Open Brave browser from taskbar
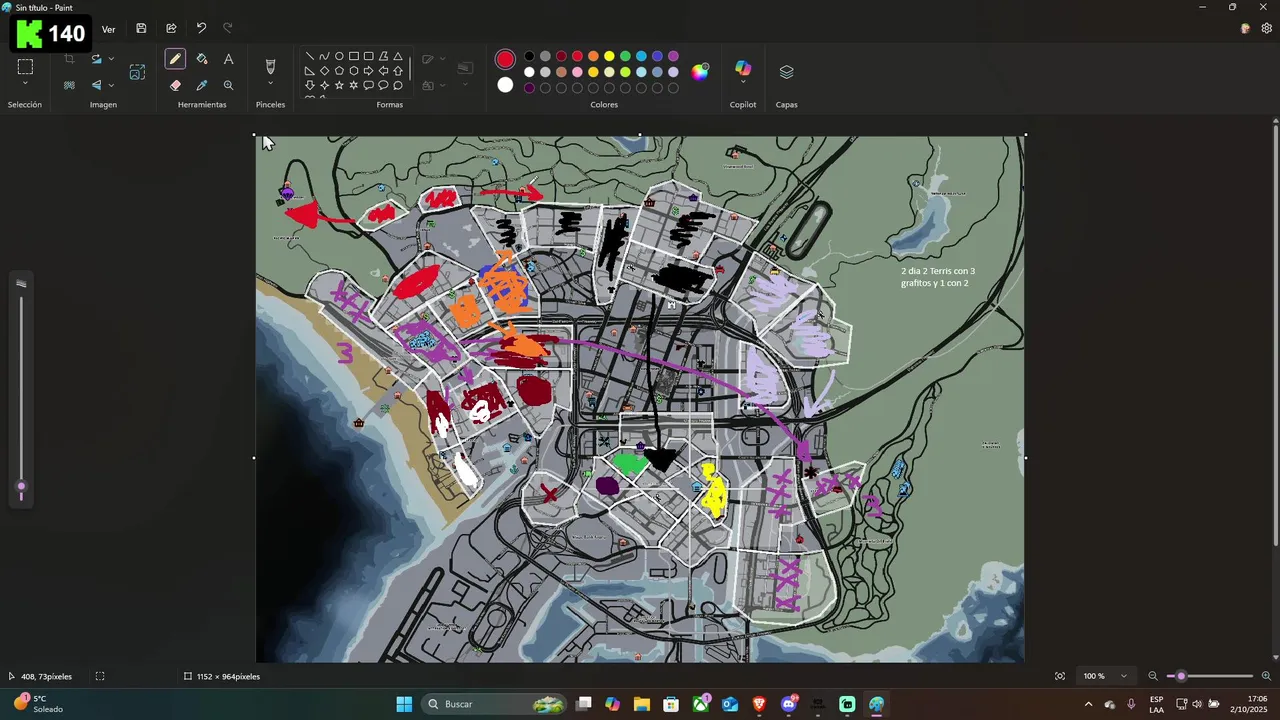This screenshot has height=720, width=1280. coord(759,704)
